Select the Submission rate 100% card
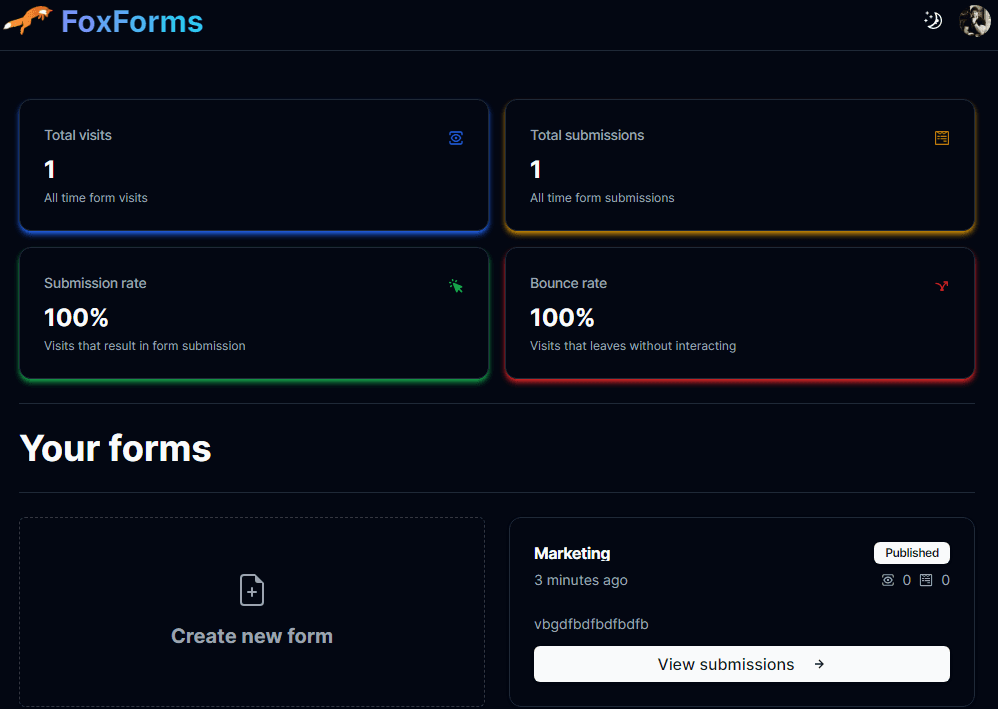The width and height of the screenshot is (998, 709). coord(253,314)
